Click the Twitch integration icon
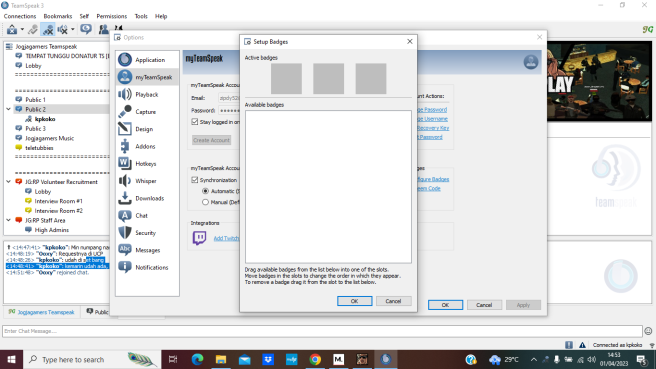The image size is (656, 369). [199, 238]
